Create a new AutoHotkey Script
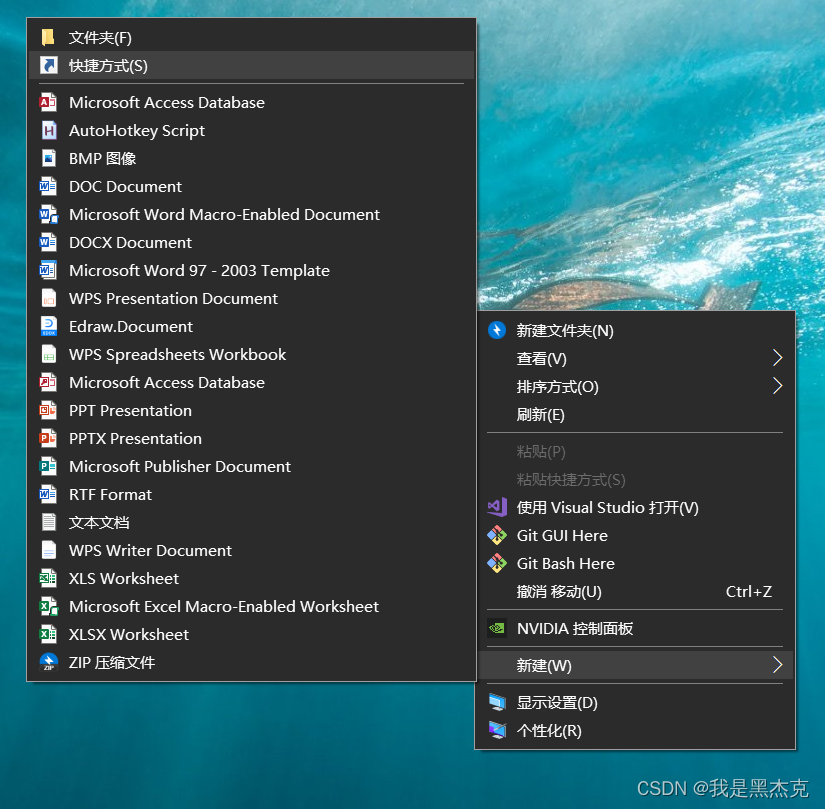This screenshot has height=809, width=825. [x=251, y=130]
